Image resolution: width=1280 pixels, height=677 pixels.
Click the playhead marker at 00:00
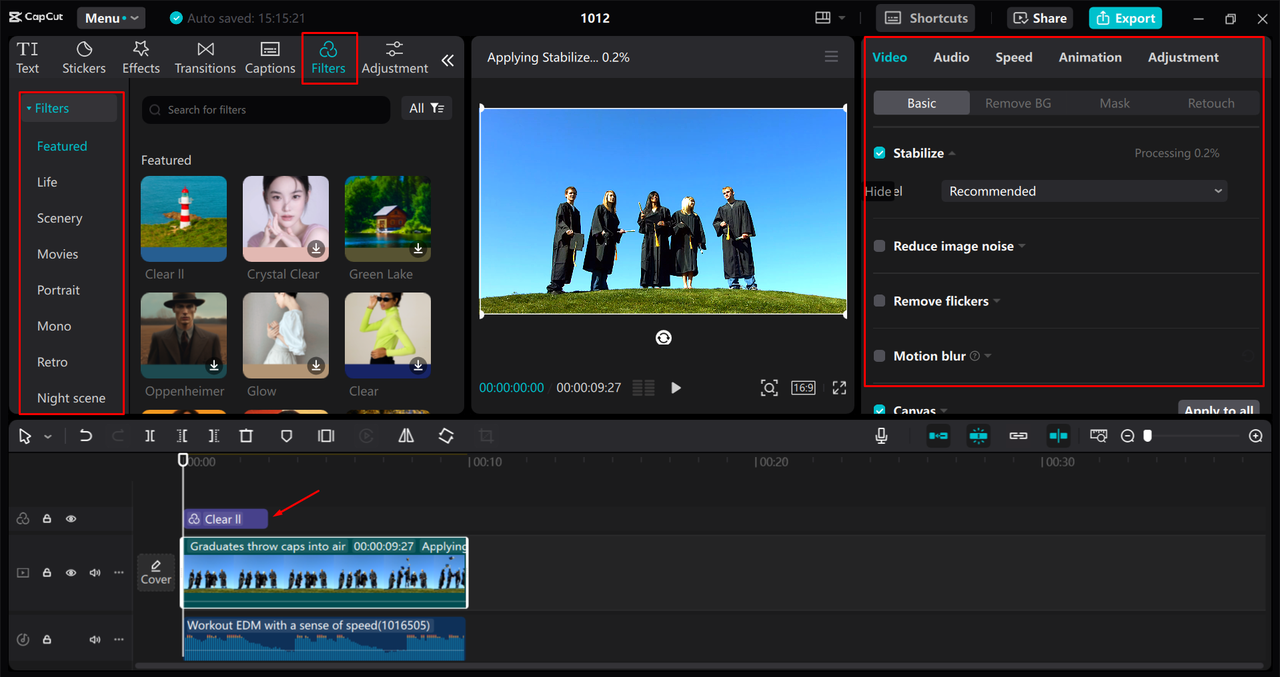pyautogui.click(x=183, y=460)
